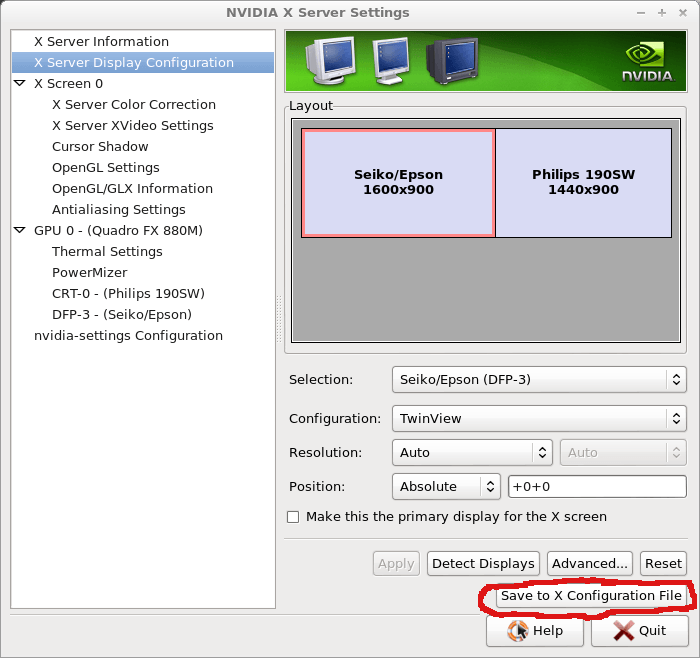Open the Selection display dropdown
This screenshot has width=700, height=658.
pyautogui.click(x=539, y=379)
